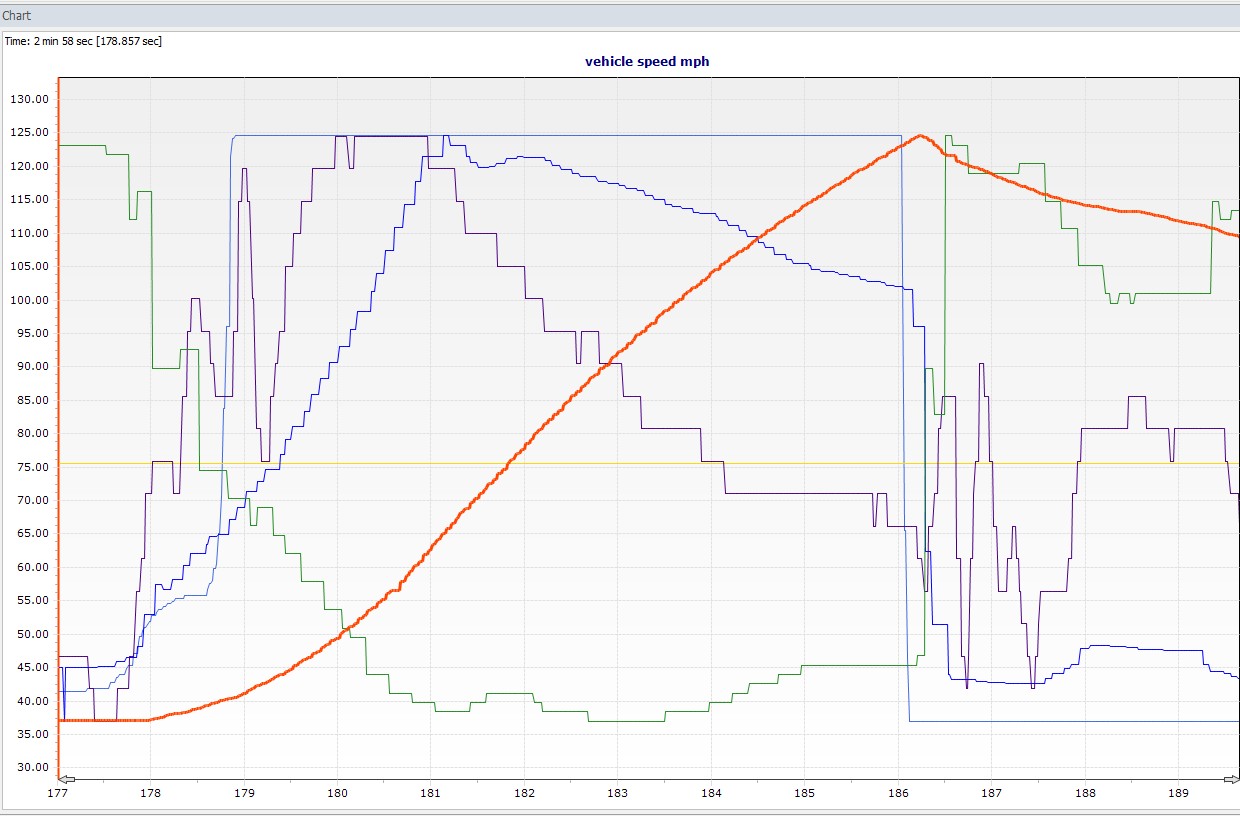Click the 65.00 y-axis label
The width and height of the screenshot is (1240, 816).
[33, 534]
